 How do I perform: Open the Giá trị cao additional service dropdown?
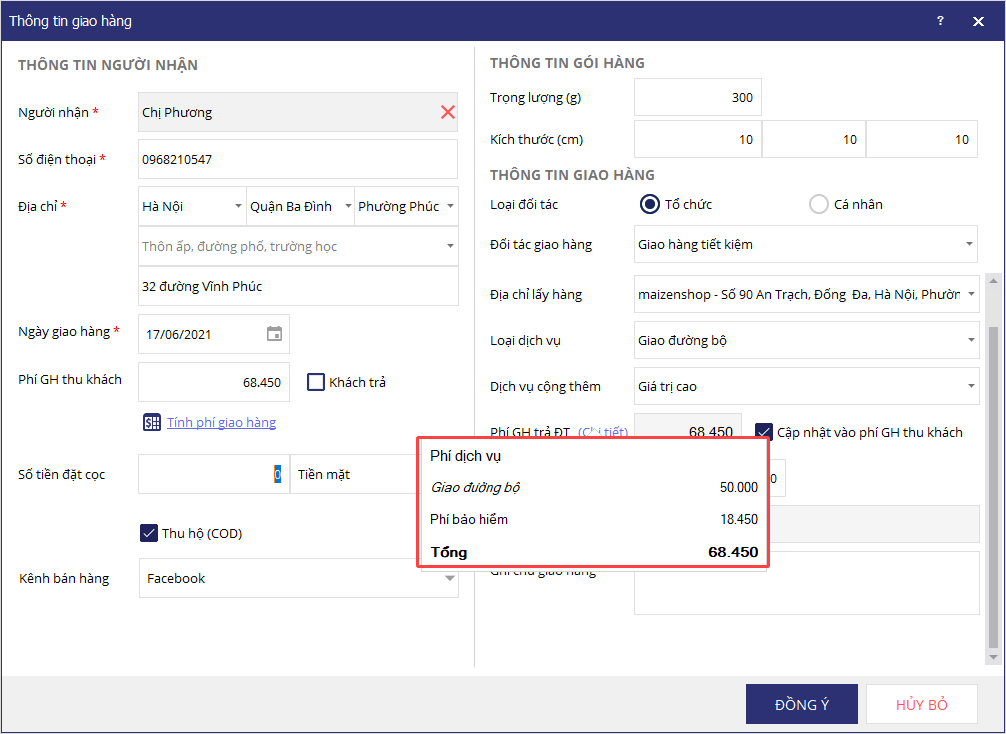[806, 386]
